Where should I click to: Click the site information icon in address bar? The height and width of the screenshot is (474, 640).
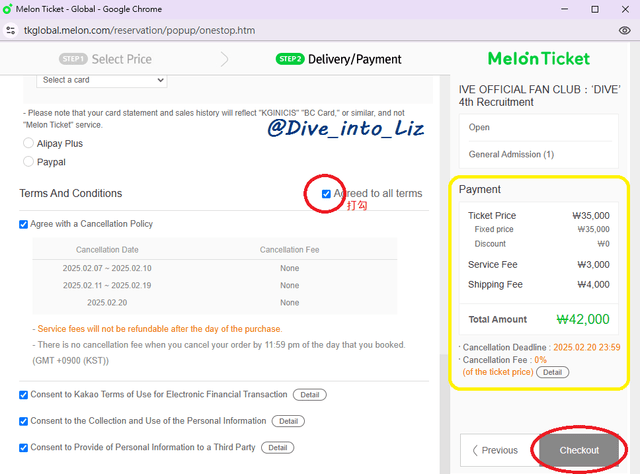[x=10, y=31]
